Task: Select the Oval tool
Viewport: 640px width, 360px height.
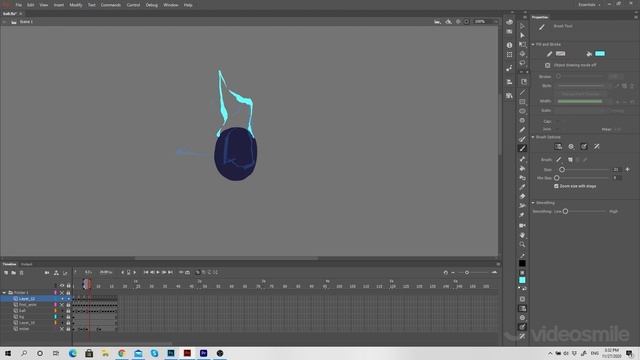Action: click(522, 111)
